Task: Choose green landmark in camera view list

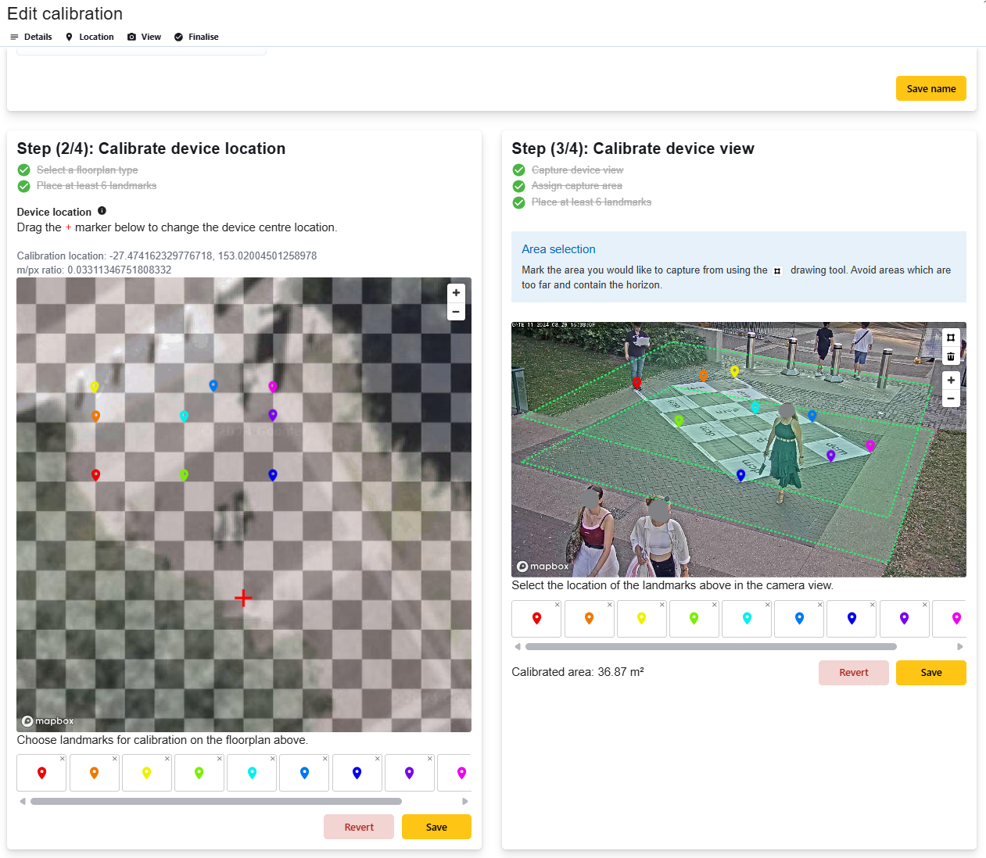Action: point(694,618)
